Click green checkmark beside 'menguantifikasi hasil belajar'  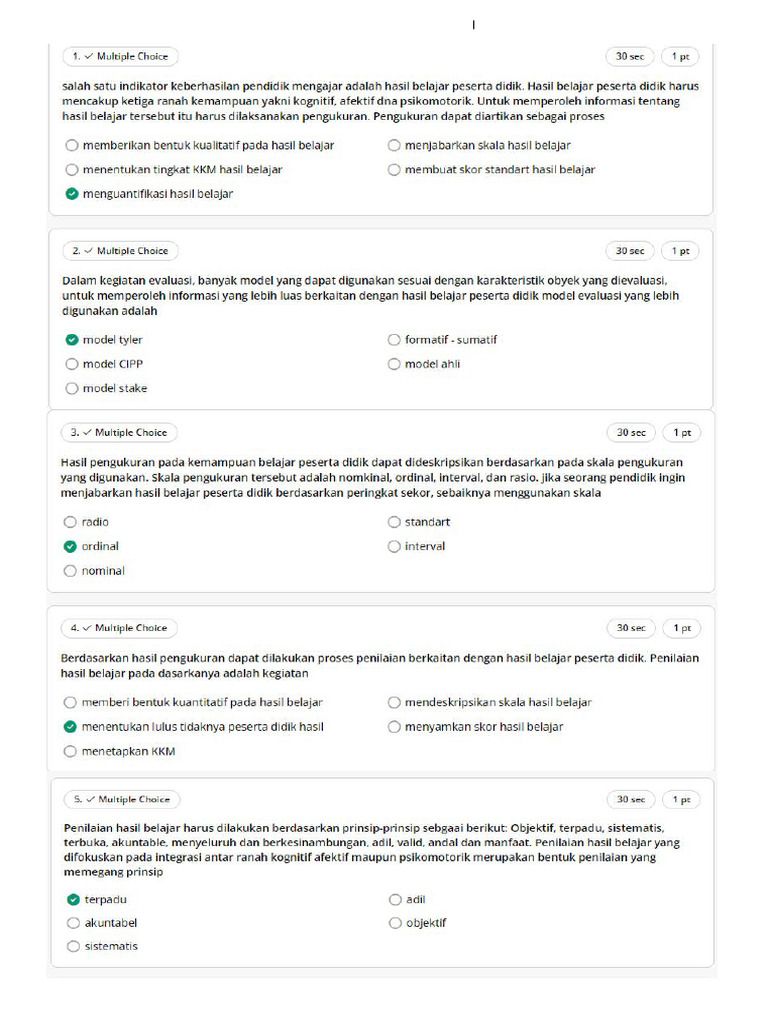click(x=72, y=194)
